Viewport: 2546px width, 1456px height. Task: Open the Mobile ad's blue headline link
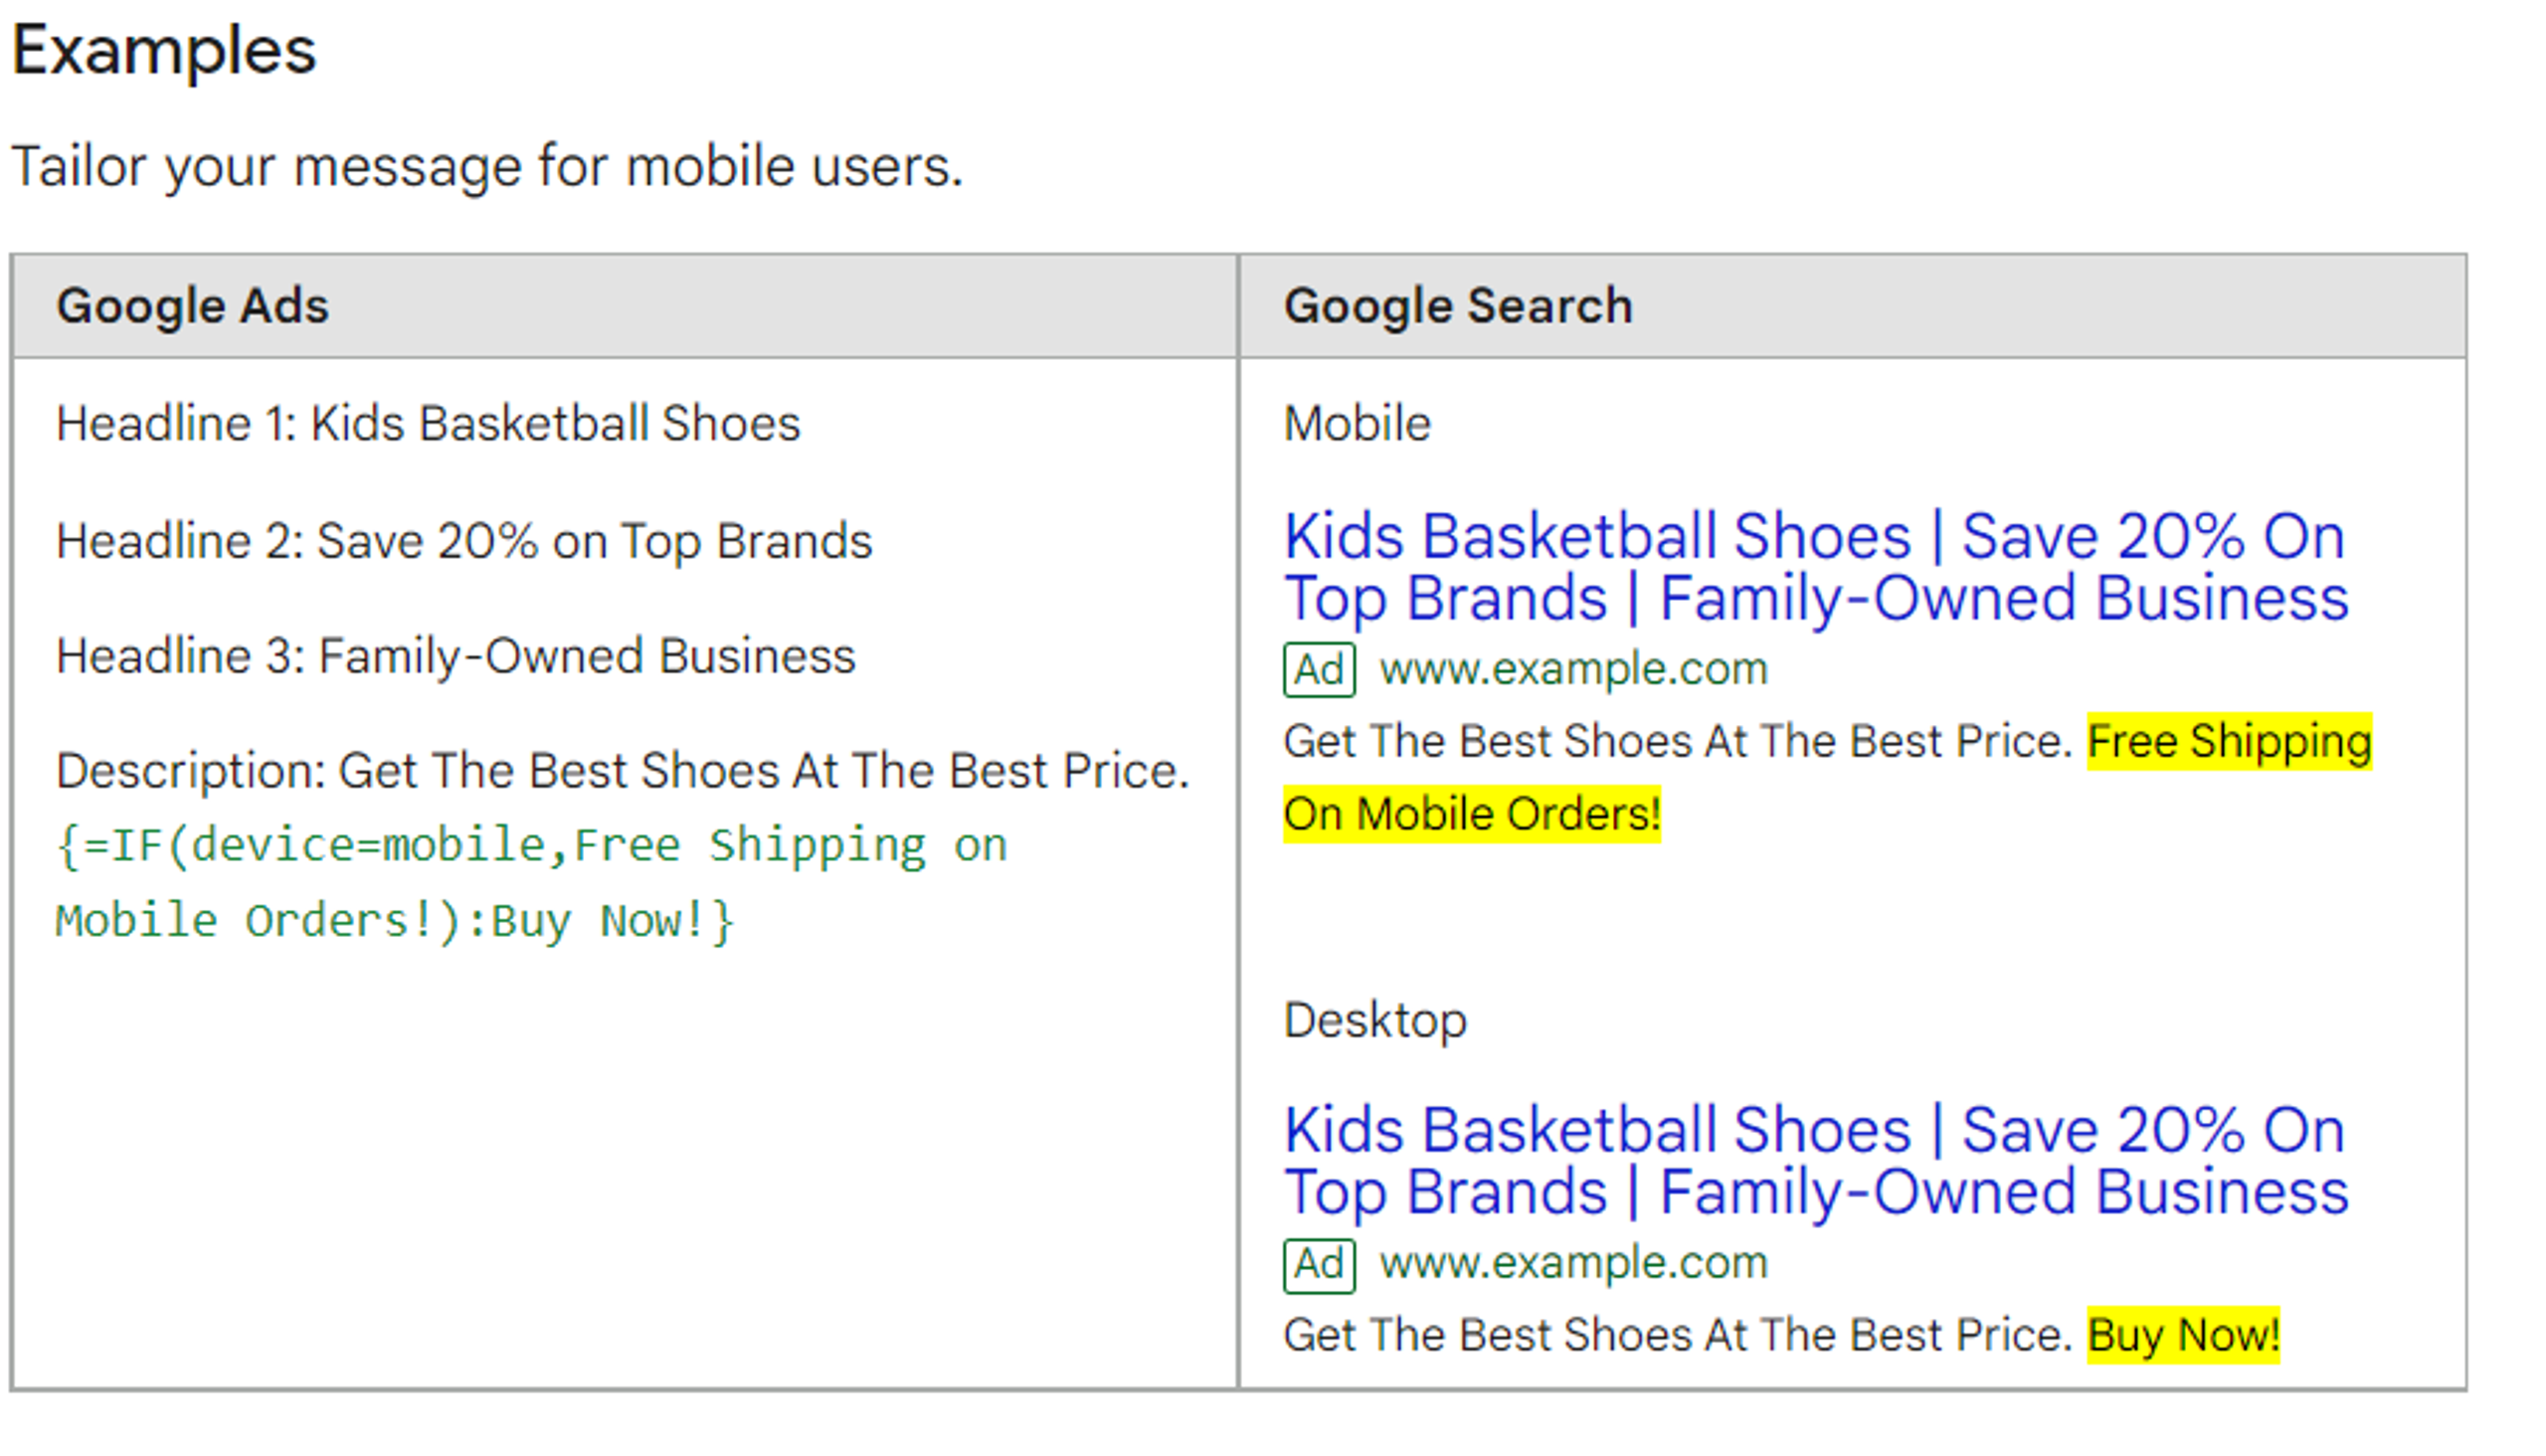1814,567
